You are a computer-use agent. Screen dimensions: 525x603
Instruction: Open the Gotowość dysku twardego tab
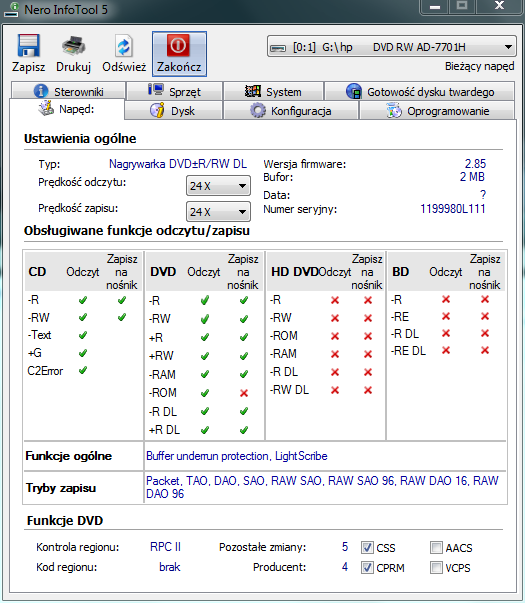pos(420,91)
